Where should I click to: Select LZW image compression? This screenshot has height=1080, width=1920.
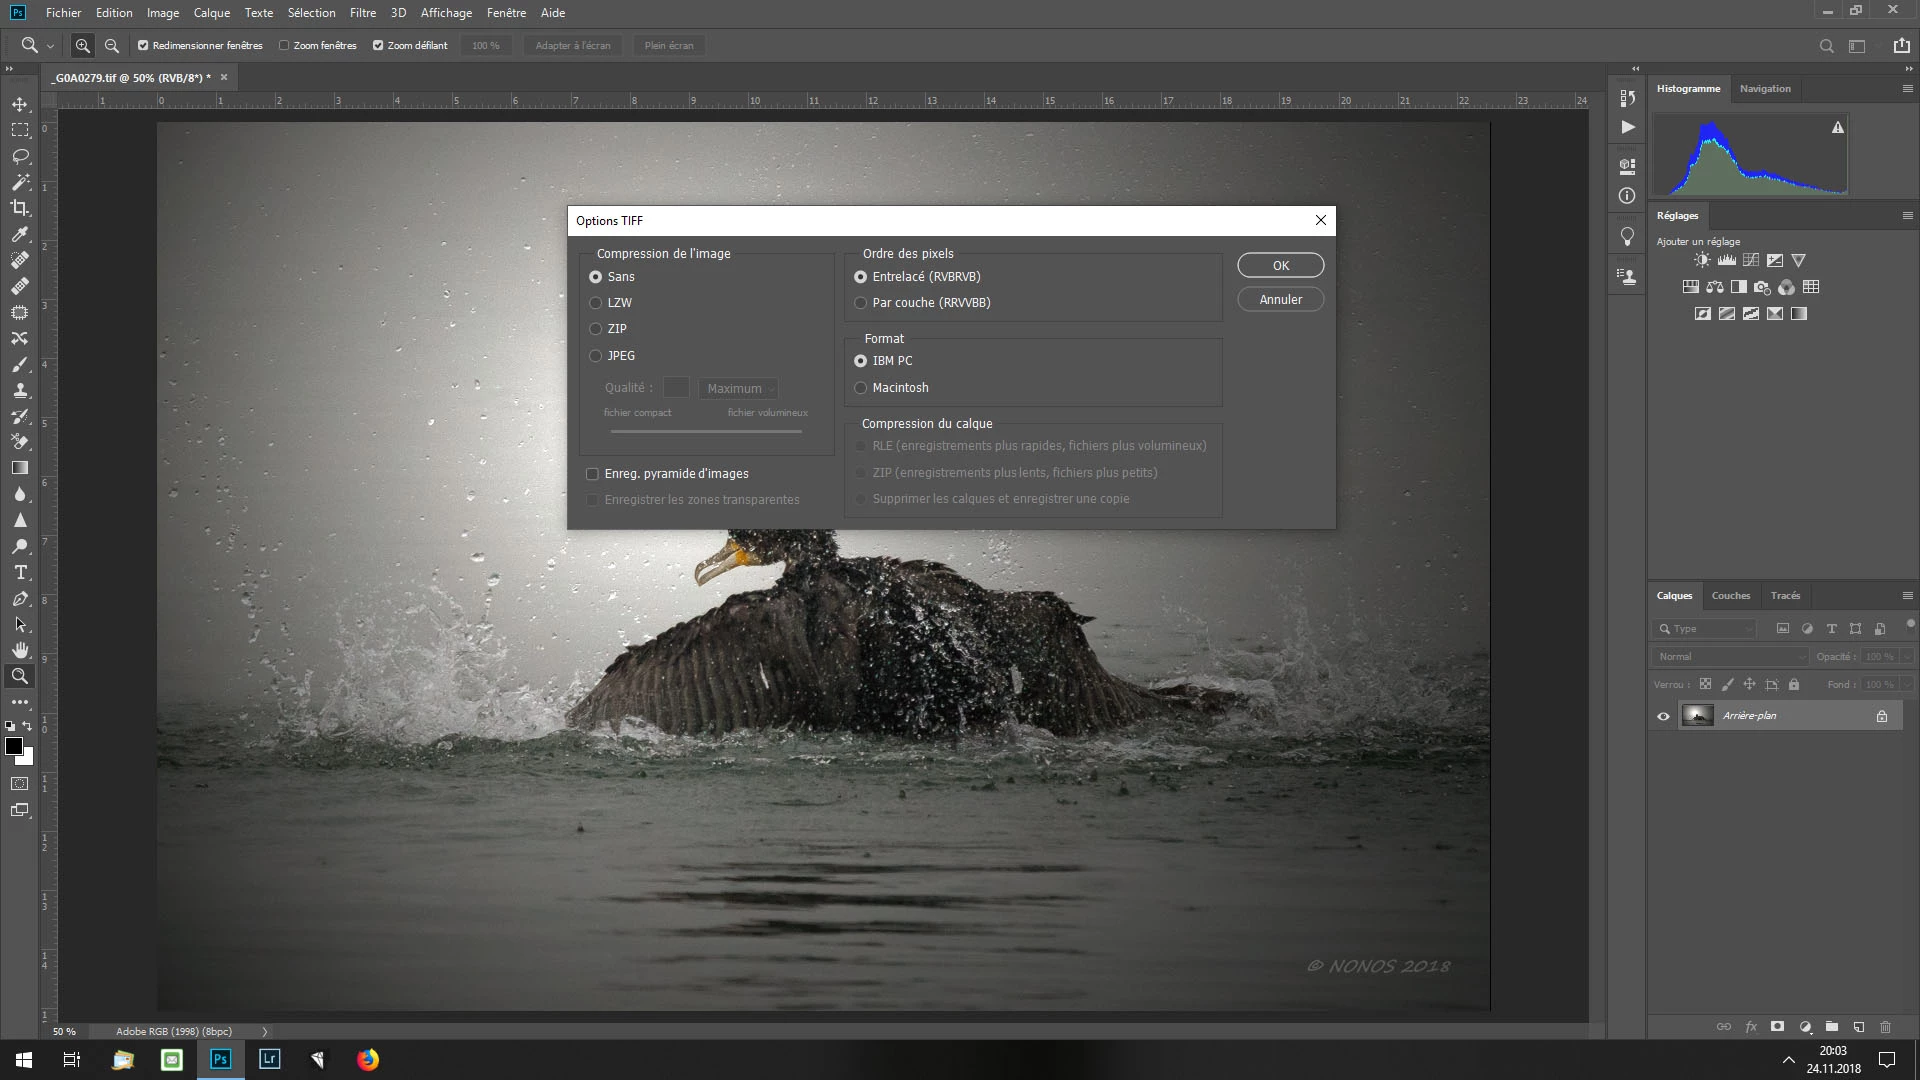[596, 302]
